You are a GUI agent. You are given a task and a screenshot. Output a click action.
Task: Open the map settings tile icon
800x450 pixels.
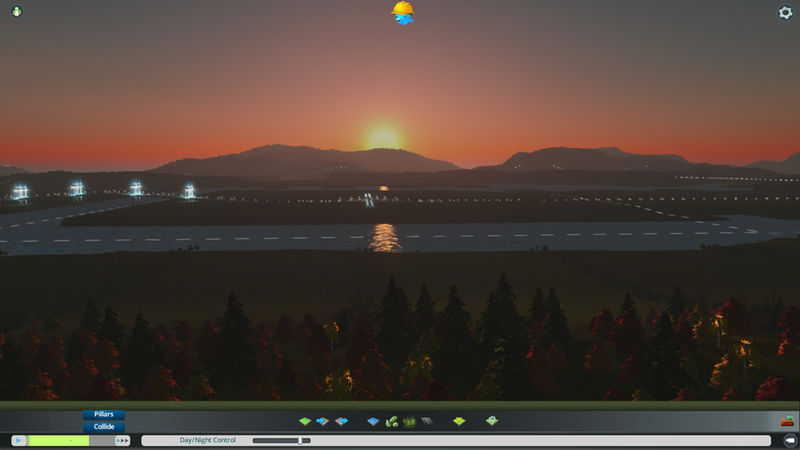492,422
